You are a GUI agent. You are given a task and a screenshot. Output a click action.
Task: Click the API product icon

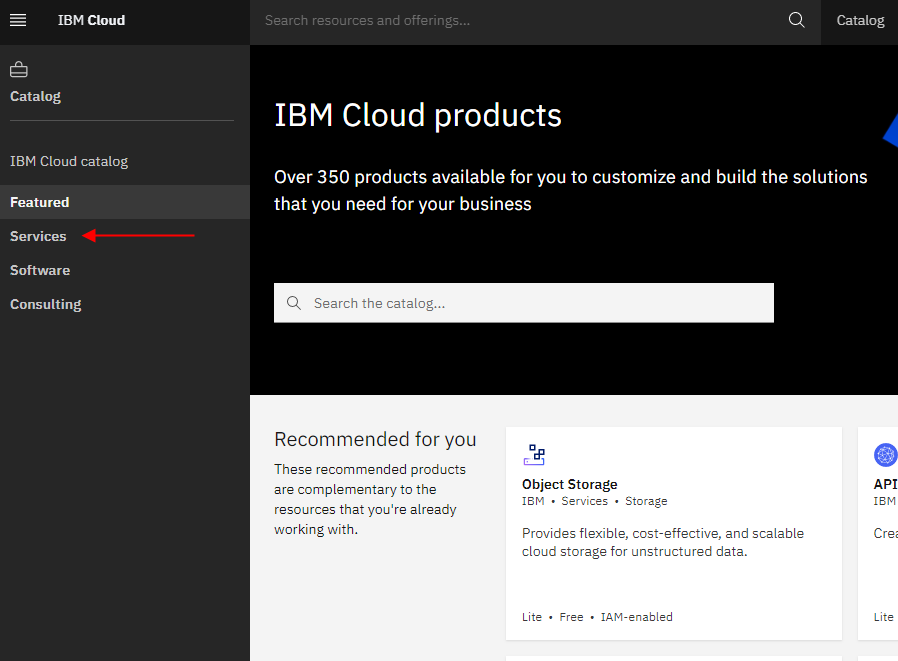tap(885, 455)
